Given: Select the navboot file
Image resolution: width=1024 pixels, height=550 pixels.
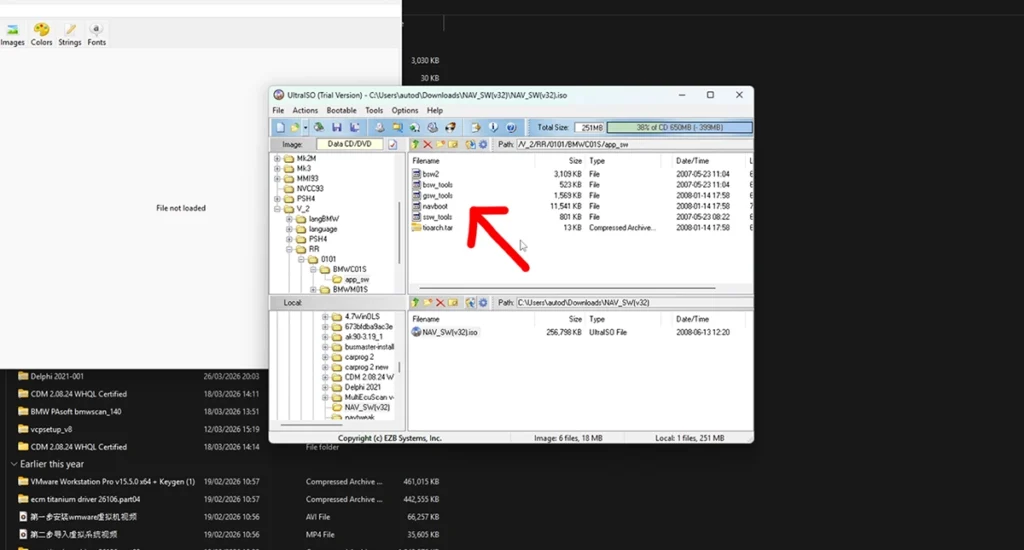Looking at the screenshot, I should [x=435, y=206].
